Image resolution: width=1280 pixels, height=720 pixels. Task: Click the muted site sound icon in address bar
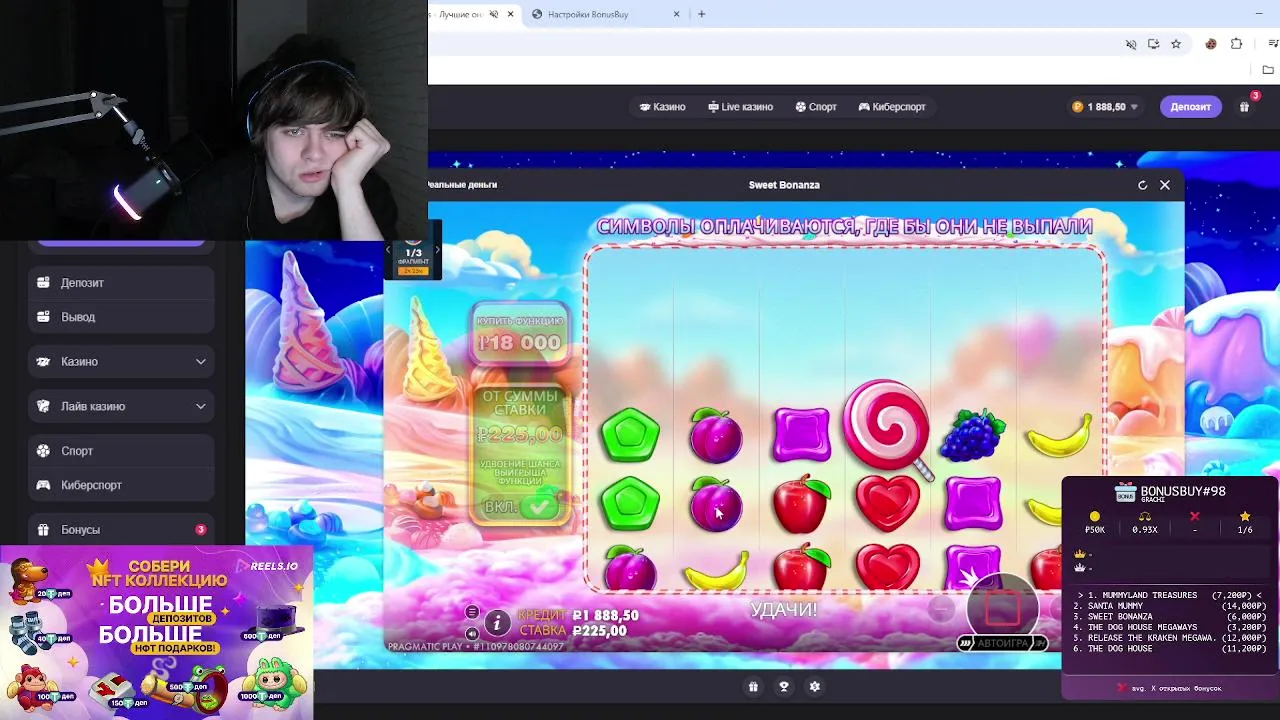point(1131,44)
